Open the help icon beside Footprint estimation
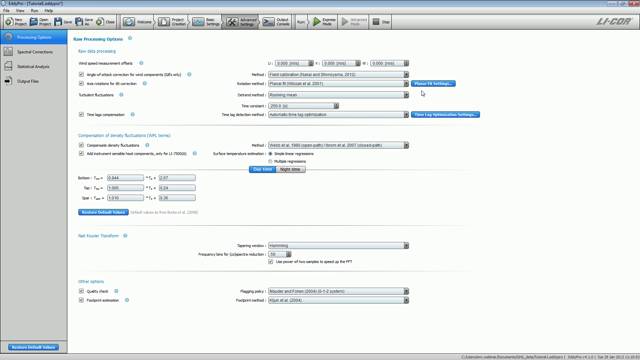The width and height of the screenshot is (640, 360). (127, 300)
